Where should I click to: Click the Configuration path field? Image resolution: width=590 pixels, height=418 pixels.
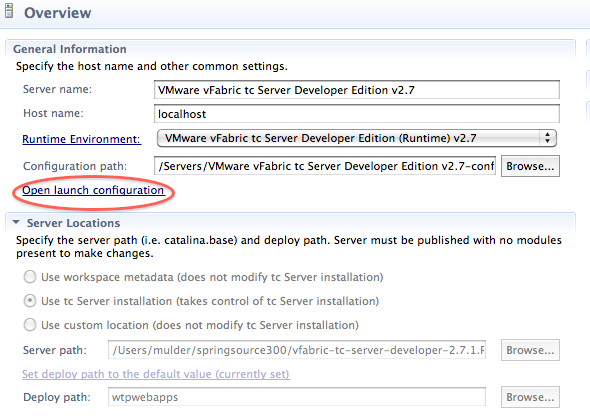[325, 166]
